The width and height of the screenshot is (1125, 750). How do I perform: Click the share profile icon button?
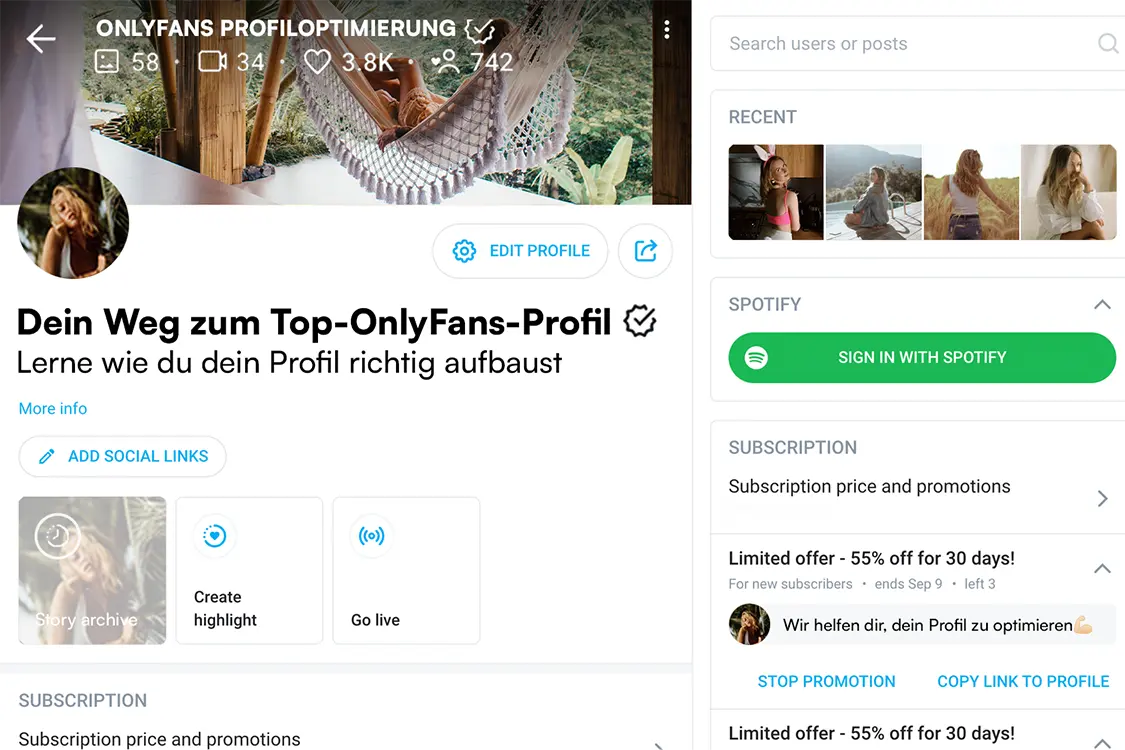(x=645, y=251)
